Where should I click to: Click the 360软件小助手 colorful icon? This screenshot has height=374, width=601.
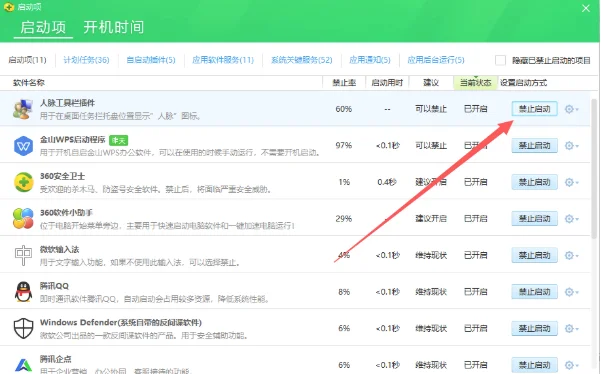[x=23, y=218]
